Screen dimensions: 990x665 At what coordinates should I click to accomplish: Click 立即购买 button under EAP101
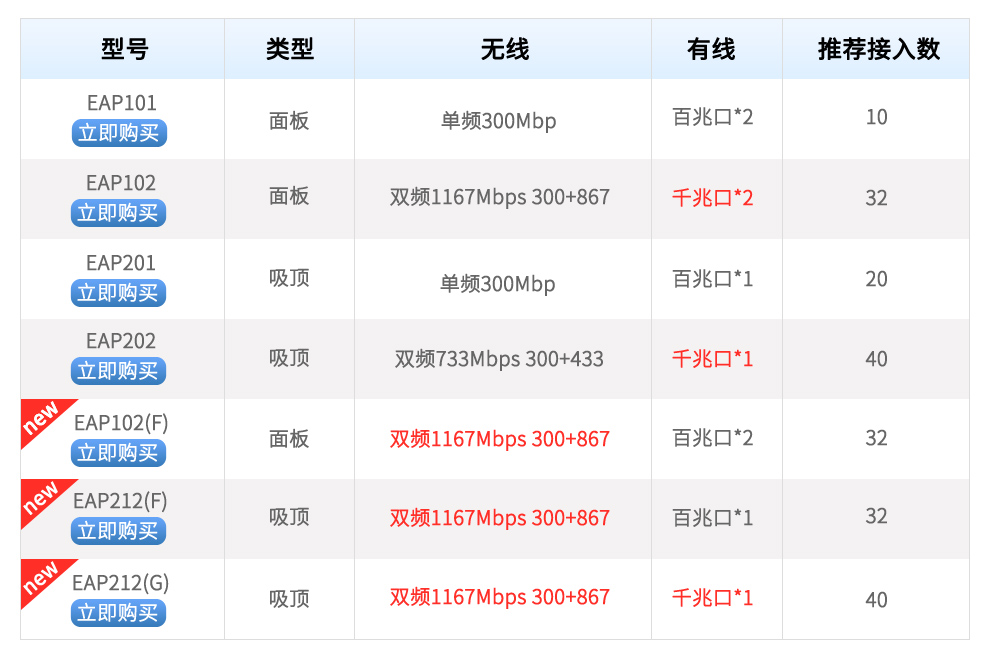119,133
